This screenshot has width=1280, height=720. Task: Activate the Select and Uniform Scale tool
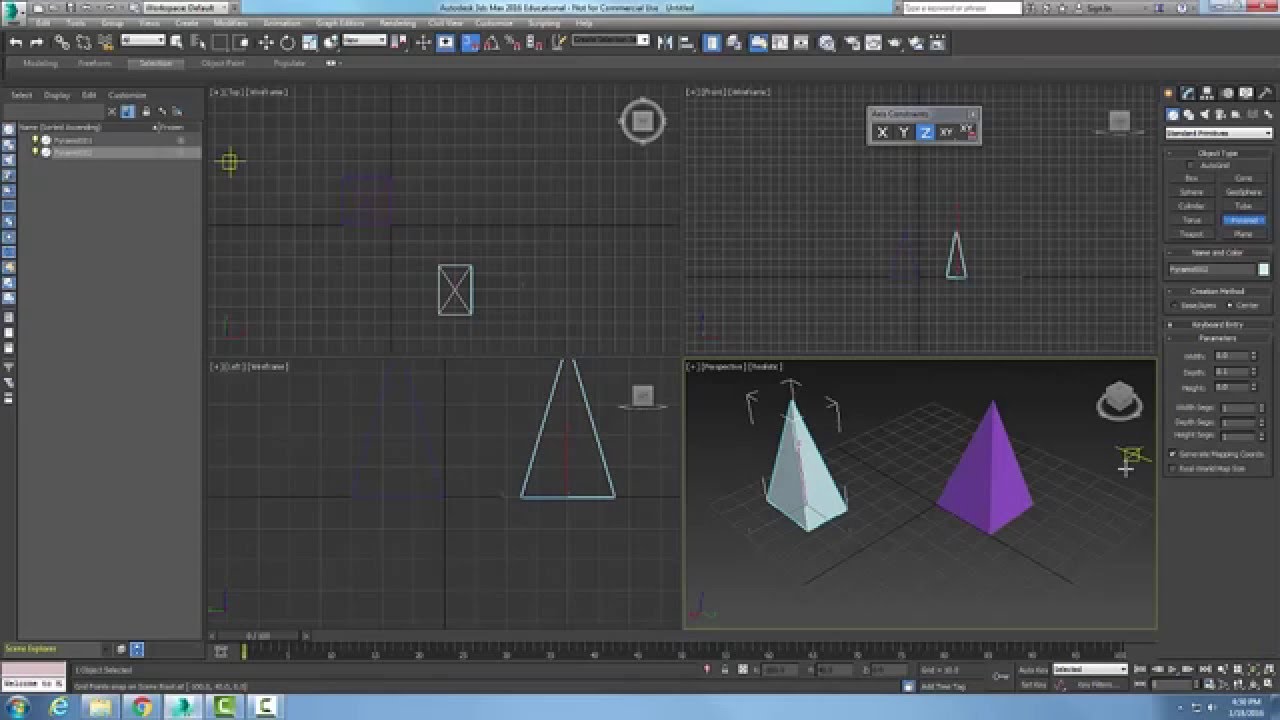[x=310, y=42]
